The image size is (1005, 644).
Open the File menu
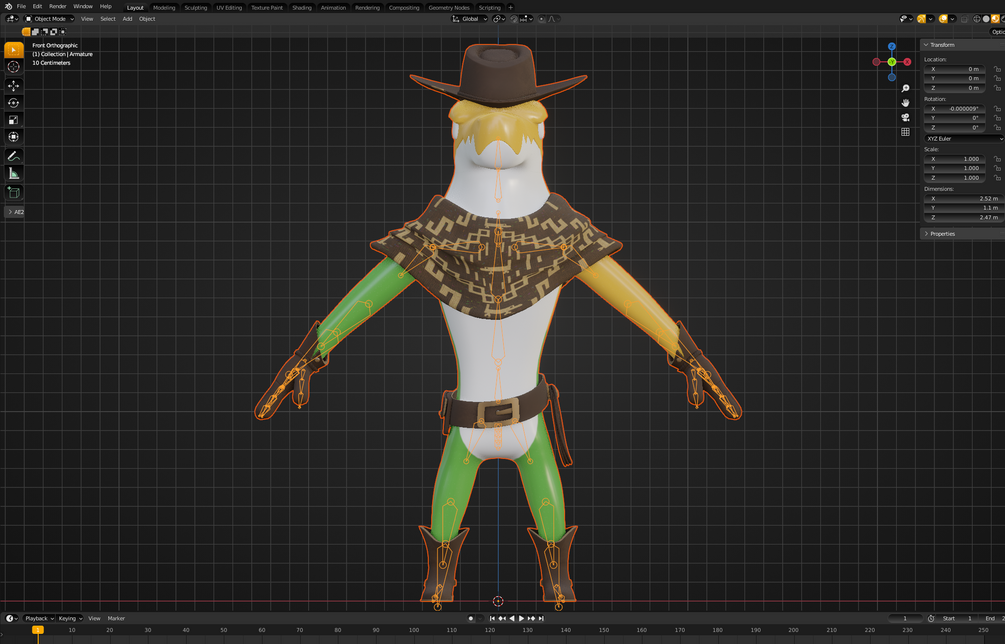pyautogui.click(x=21, y=6)
